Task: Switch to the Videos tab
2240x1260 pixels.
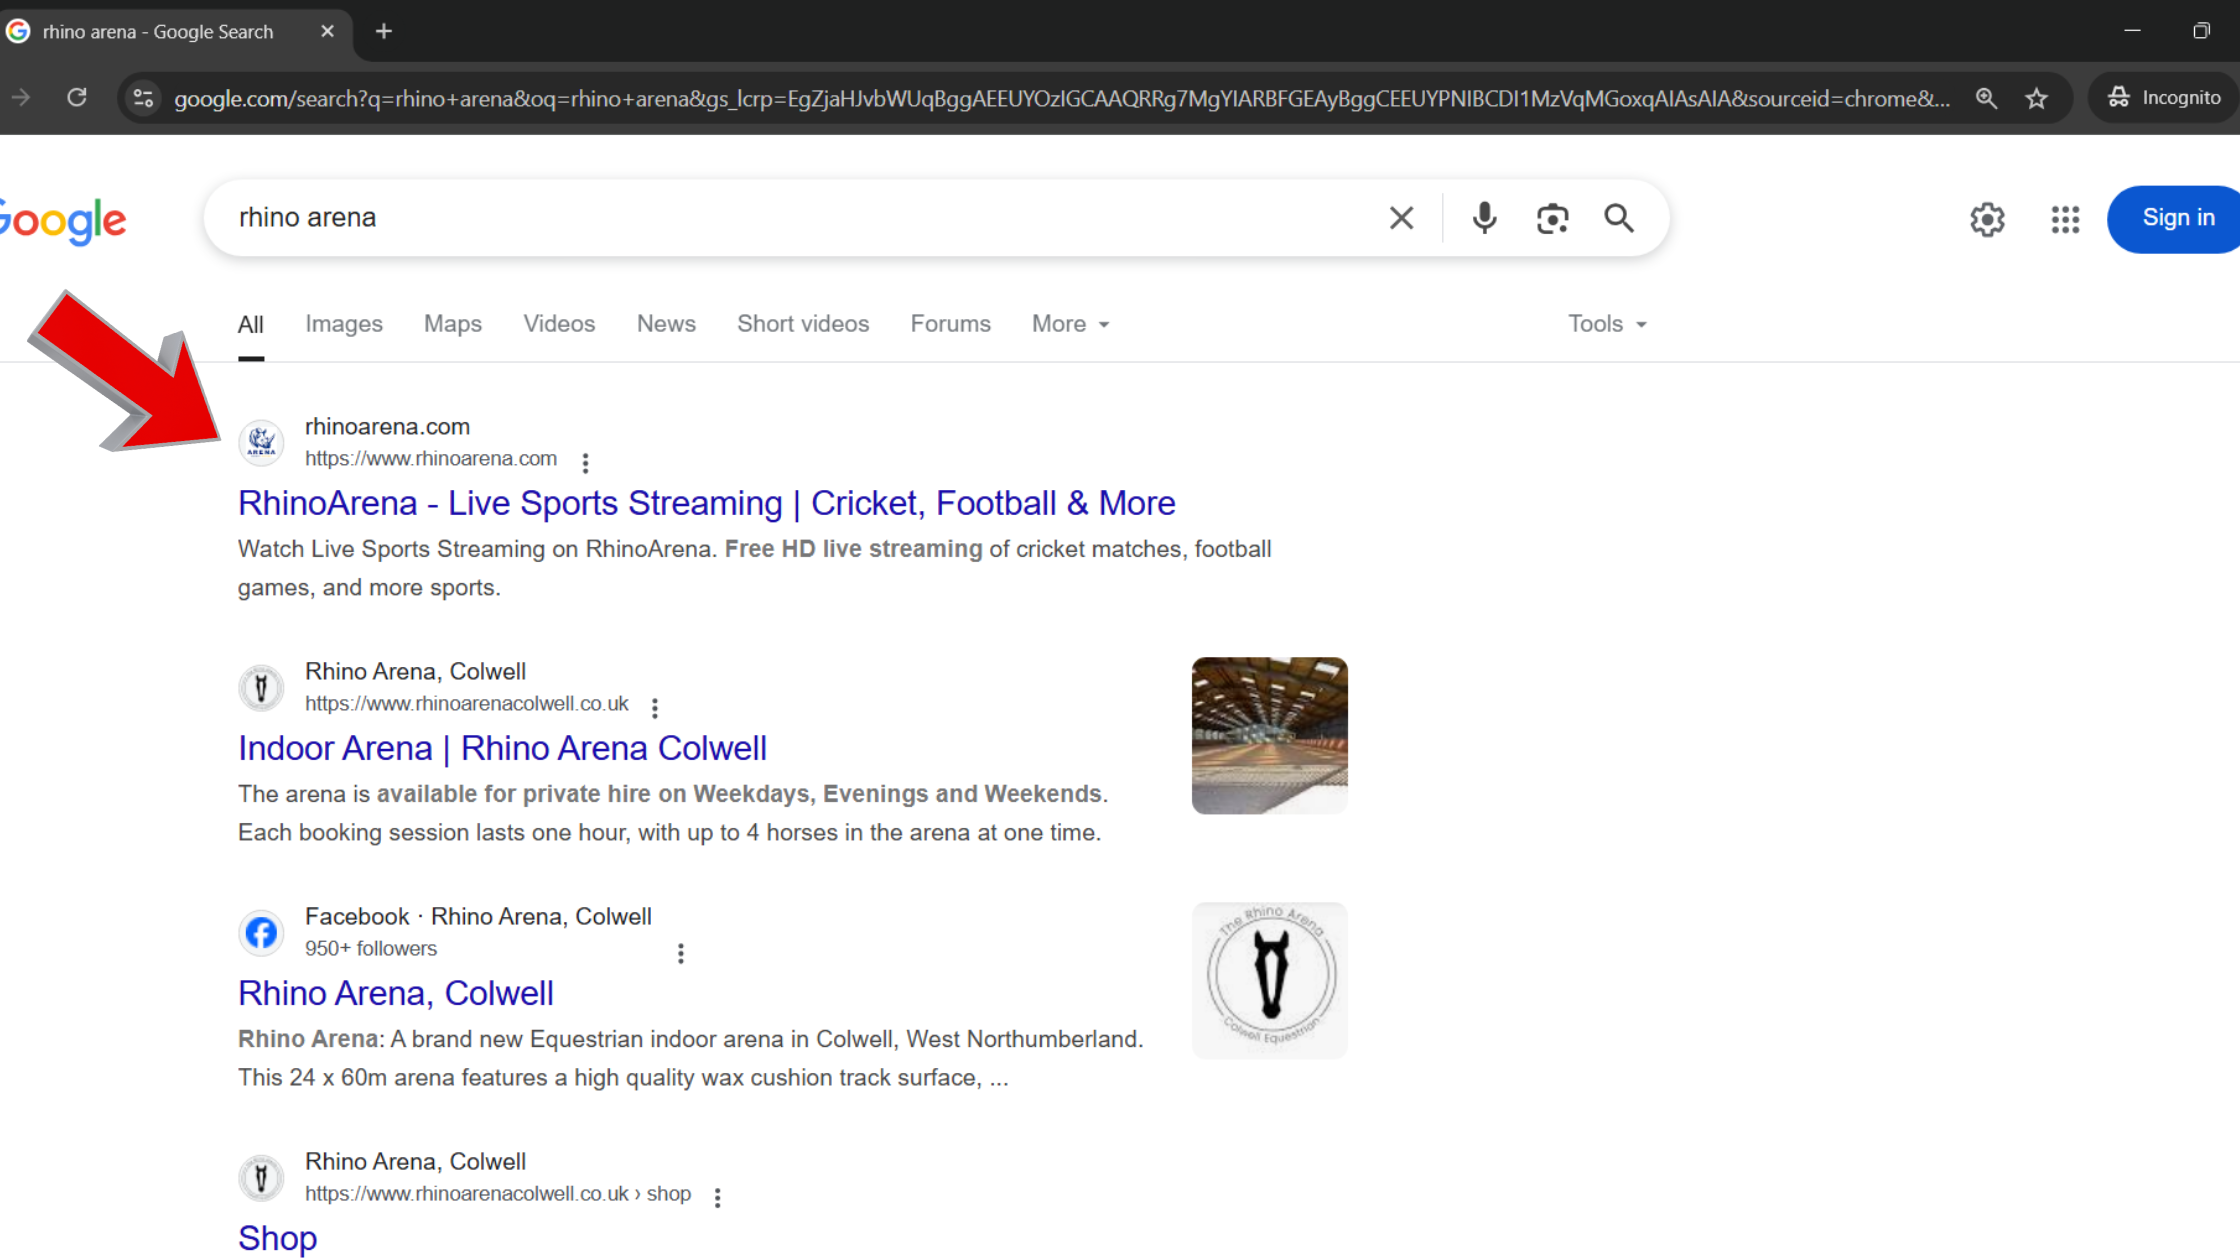Action: pyautogui.click(x=559, y=324)
